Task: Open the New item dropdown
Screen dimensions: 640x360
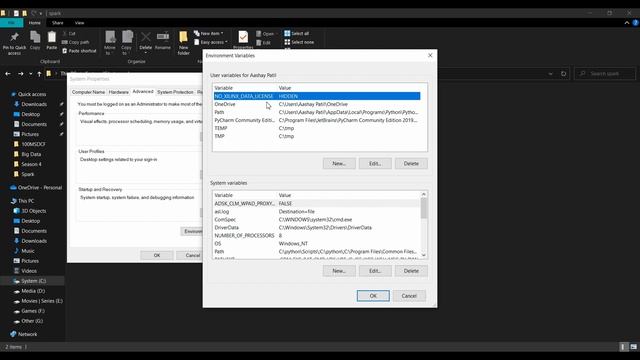Action: (x=209, y=33)
